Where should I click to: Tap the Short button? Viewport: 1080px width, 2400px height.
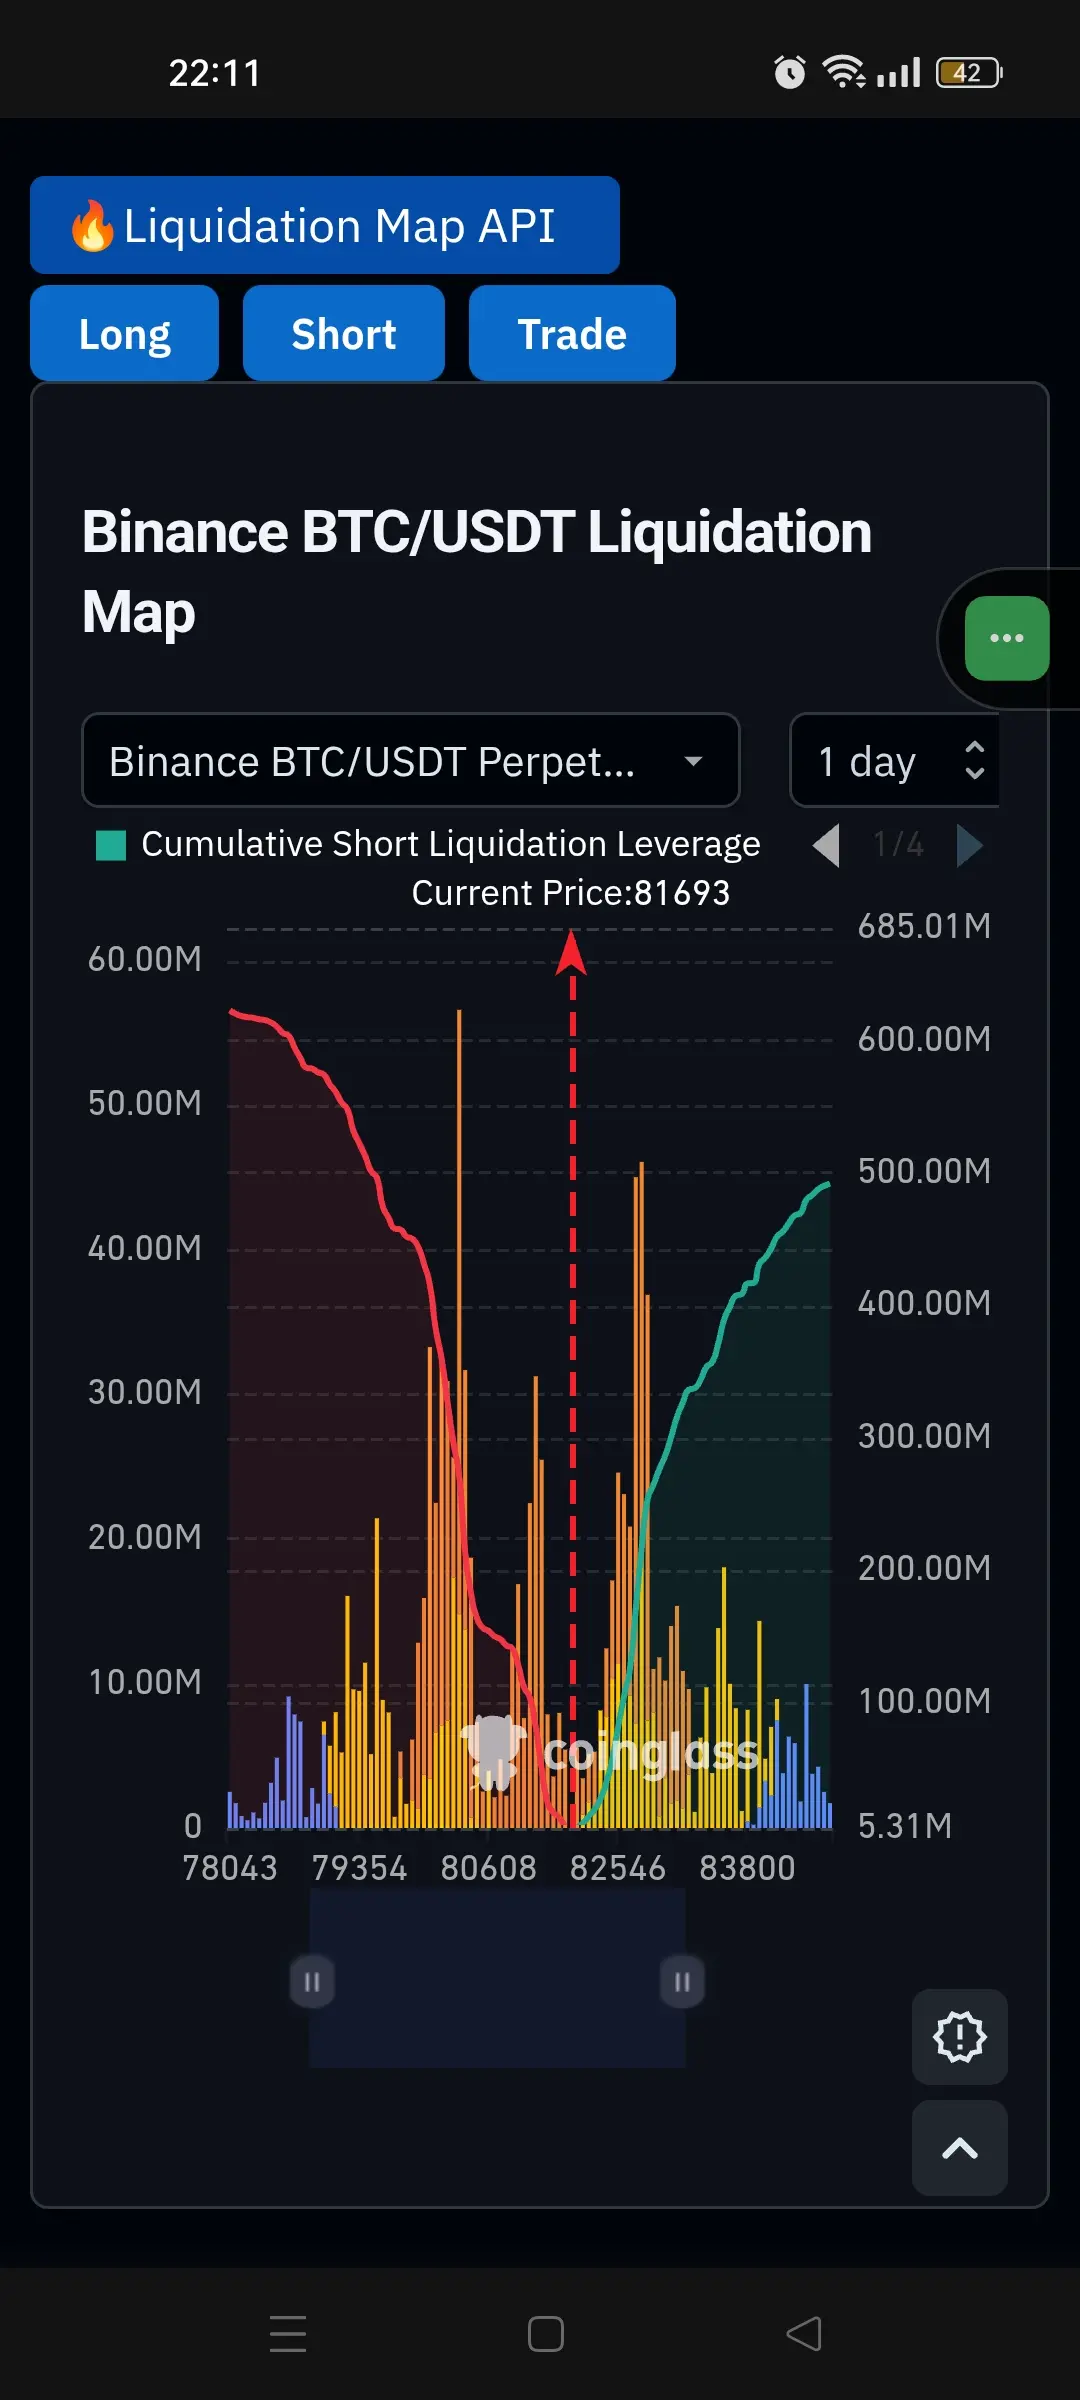[343, 333]
